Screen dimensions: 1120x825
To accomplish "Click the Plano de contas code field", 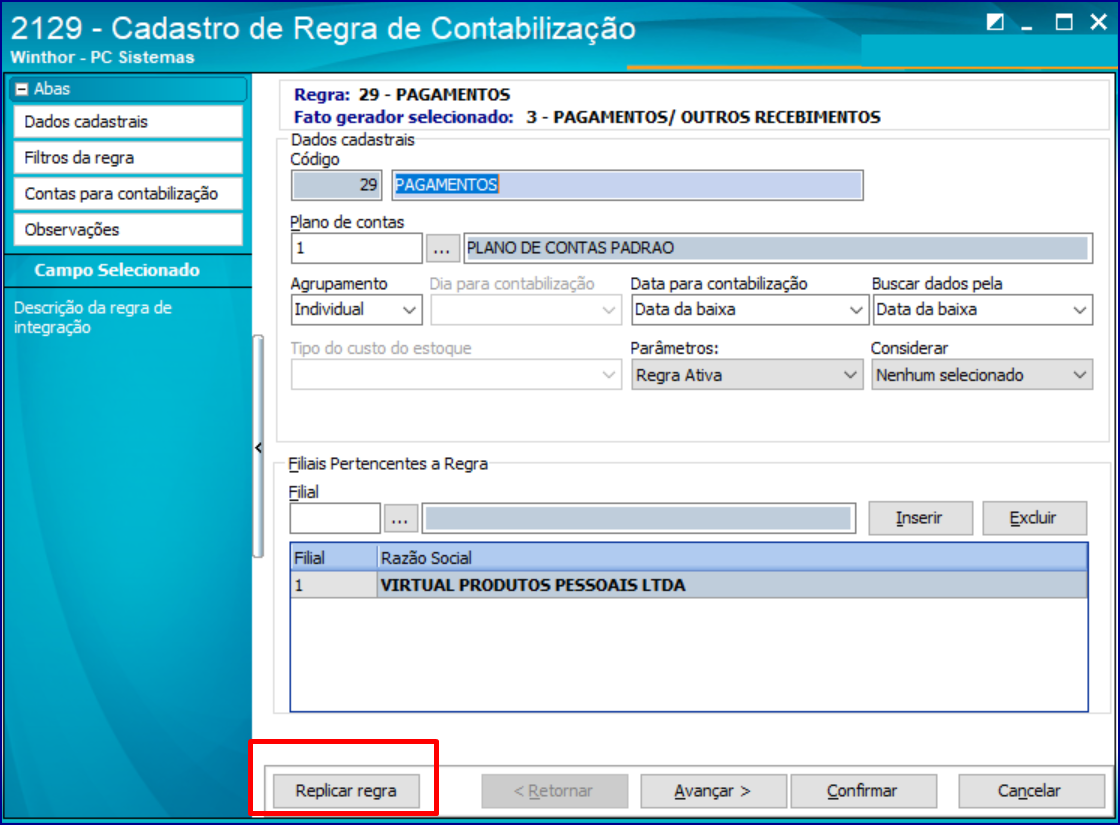I will tap(356, 248).
